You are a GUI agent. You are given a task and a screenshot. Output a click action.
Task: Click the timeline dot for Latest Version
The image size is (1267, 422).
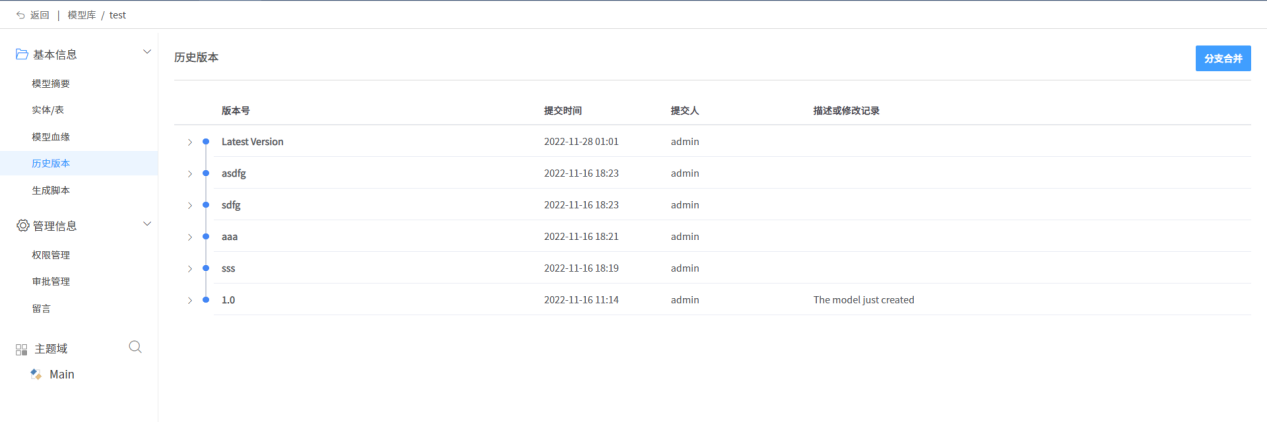pyautogui.click(x=206, y=141)
